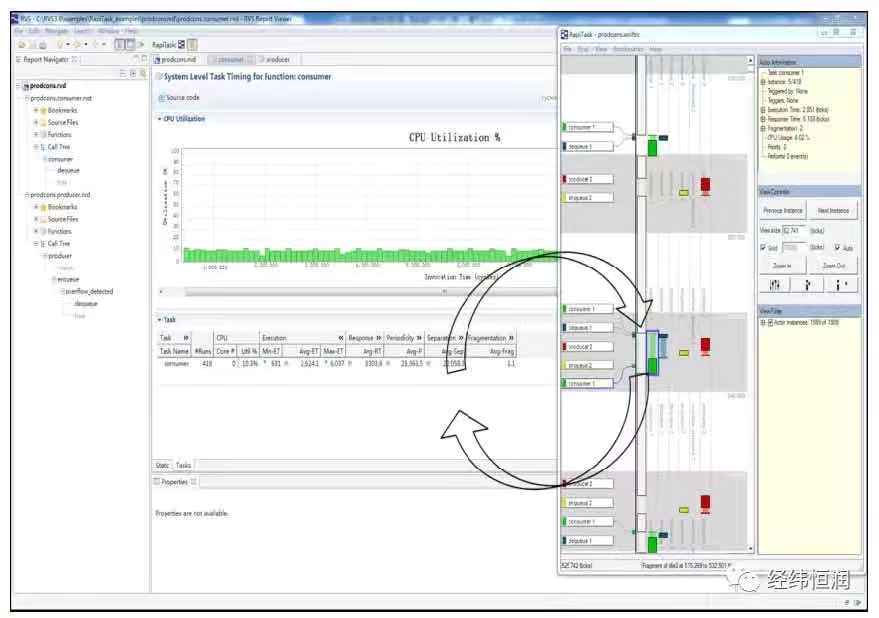The image size is (879, 618).
Task: Select the CPU Usage line in Actor Information
Action: click(x=788, y=137)
